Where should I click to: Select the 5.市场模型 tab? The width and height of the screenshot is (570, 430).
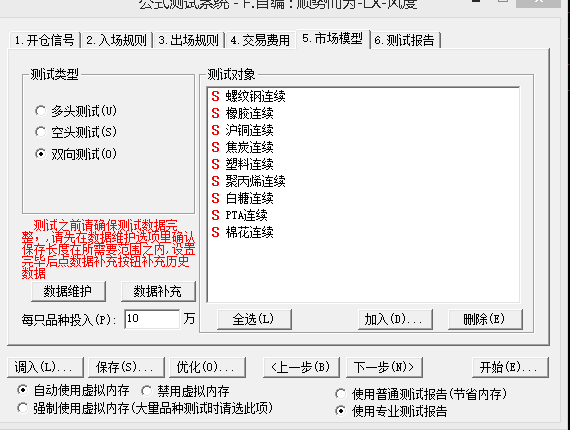333,39
